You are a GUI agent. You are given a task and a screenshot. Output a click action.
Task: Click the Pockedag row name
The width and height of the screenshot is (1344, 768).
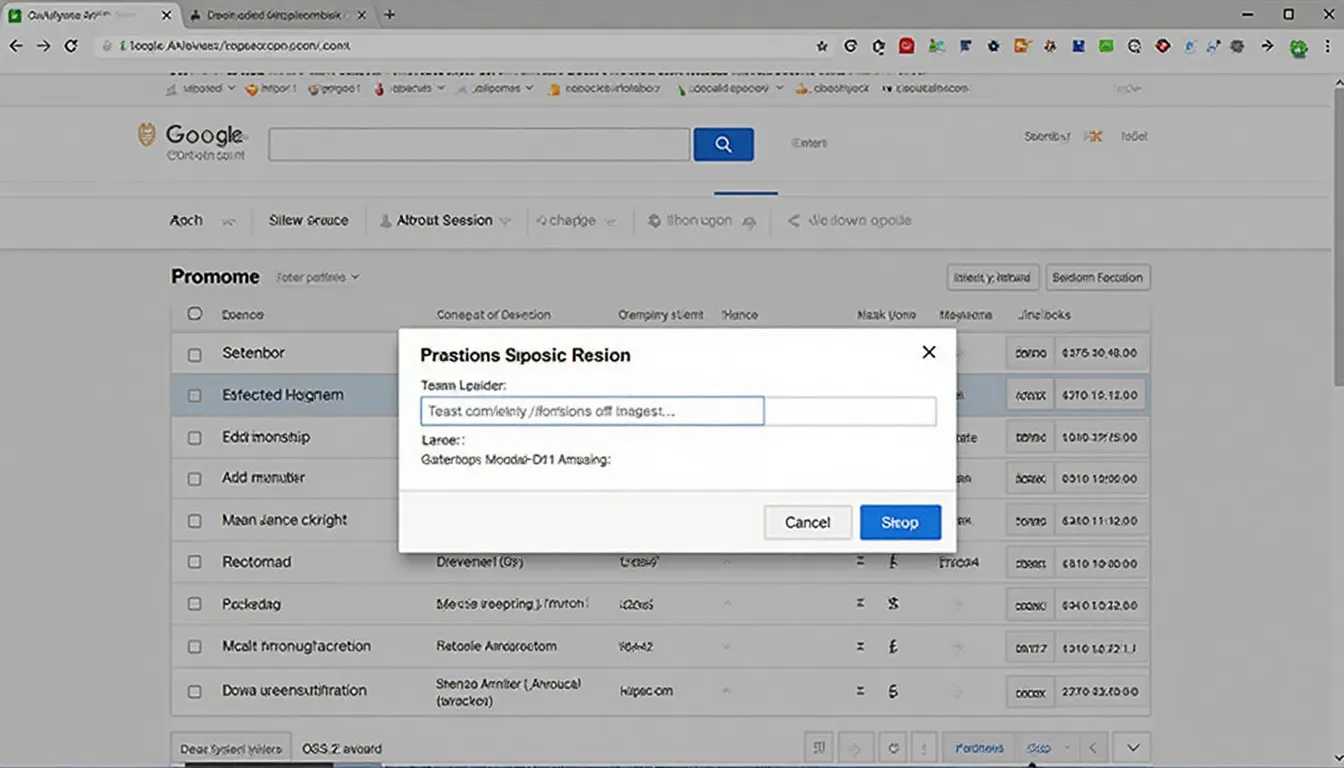(x=251, y=604)
